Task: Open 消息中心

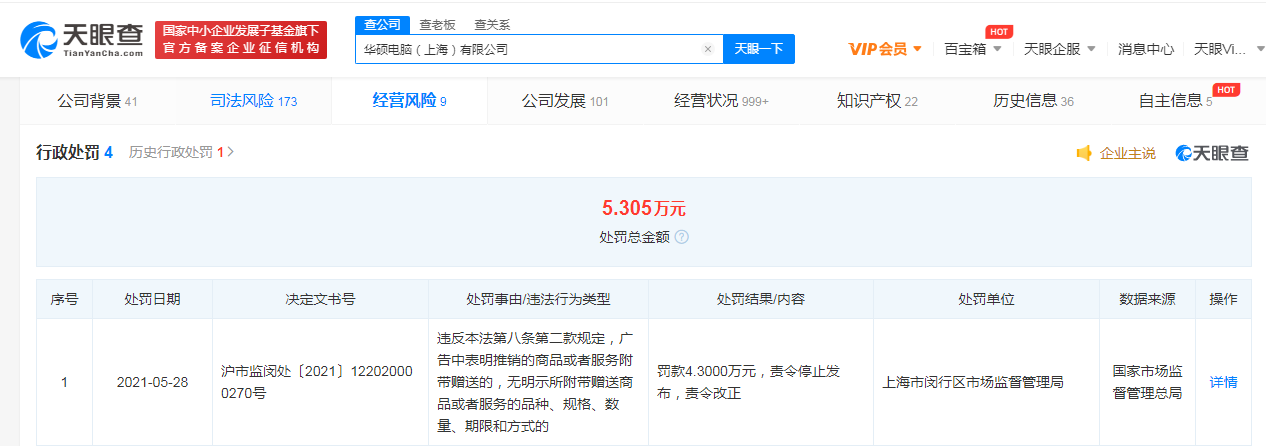Action: tap(1146, 49)
